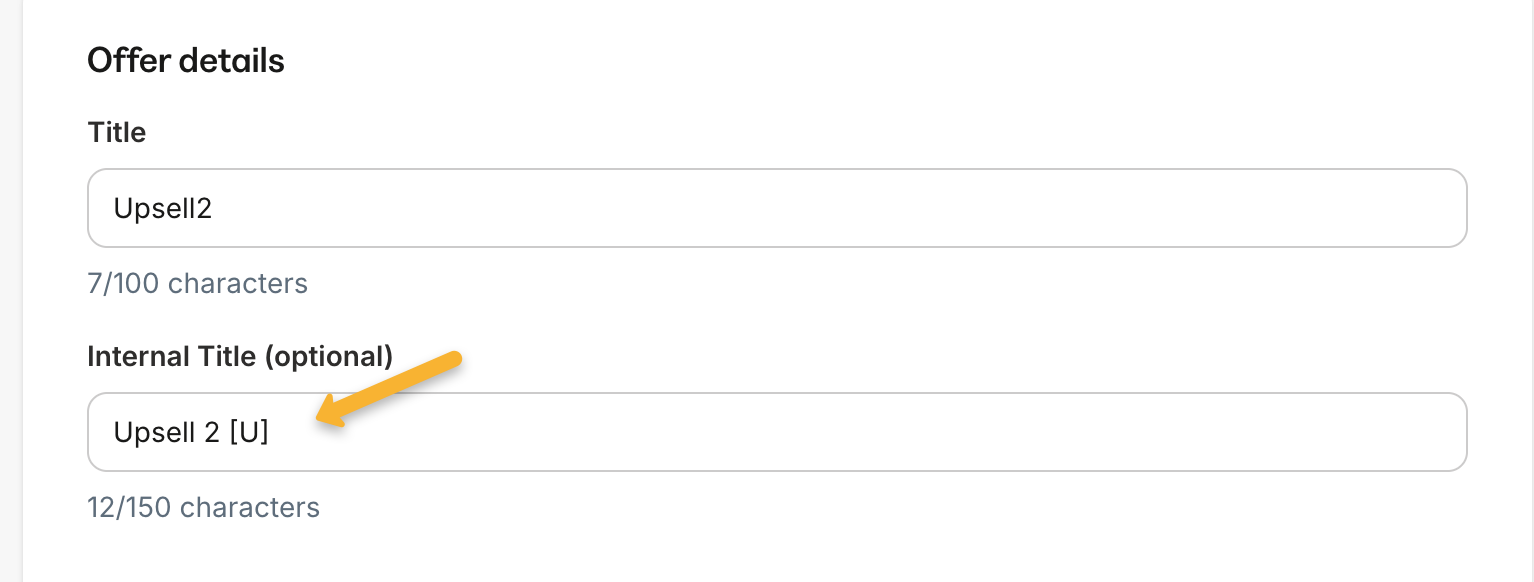1534x582 pixels.
Task: Click empty space inside Internal Title field
Action: point(900,432)
